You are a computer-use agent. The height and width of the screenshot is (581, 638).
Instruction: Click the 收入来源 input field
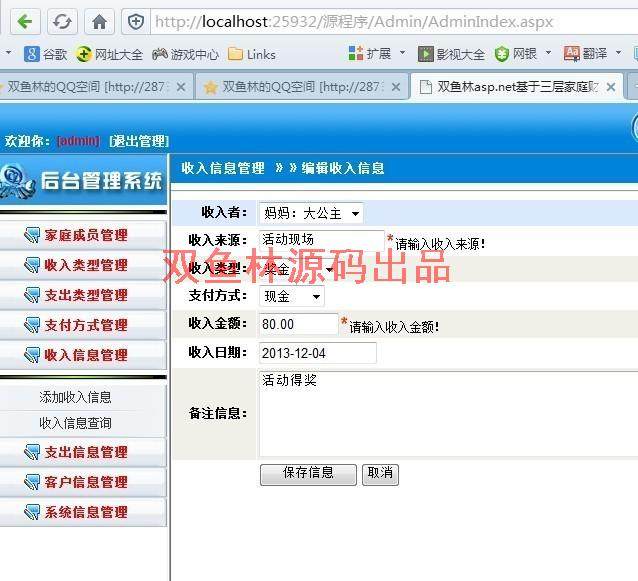pyautogui.click(x=321, y=240)
